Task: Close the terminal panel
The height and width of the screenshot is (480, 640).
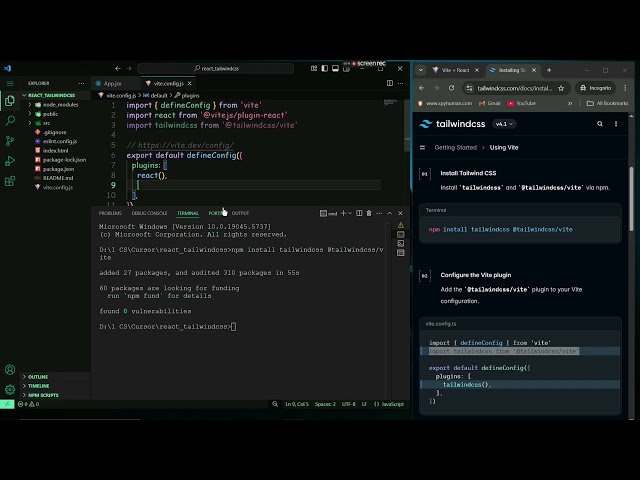Action: pyautogui.click(x=400, y=213)
